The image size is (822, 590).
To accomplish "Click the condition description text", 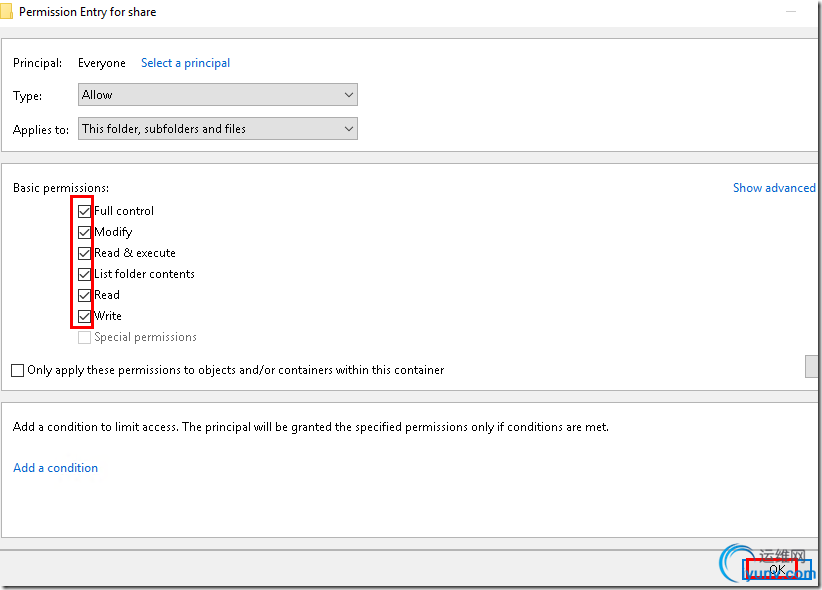I will 310,427.
